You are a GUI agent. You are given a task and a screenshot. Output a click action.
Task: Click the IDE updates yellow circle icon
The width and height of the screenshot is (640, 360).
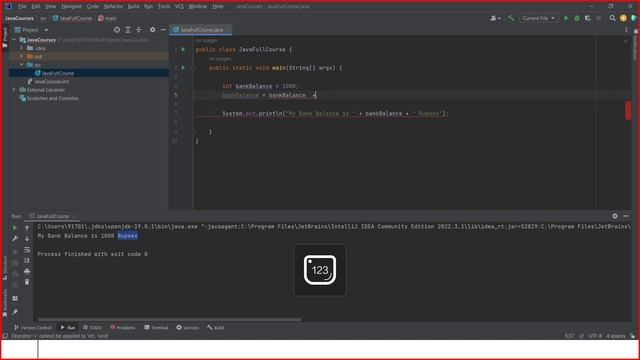pyautogui.click(x=623, y=18)
